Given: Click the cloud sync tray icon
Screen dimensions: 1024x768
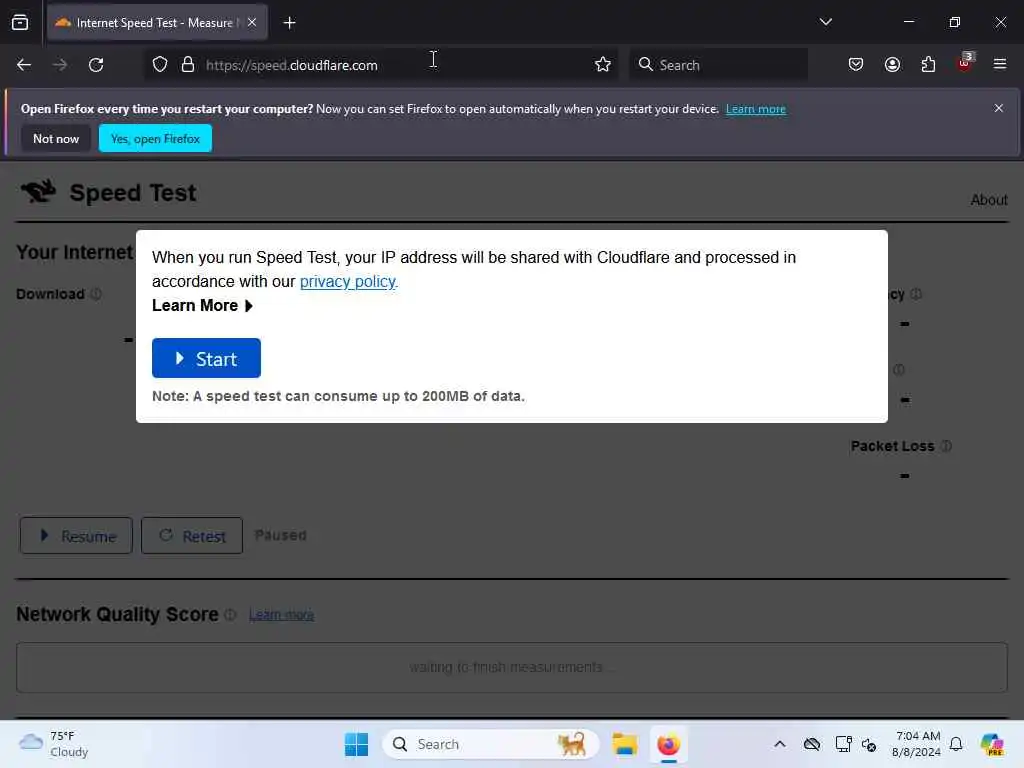Looking at the screenshot, I should [812, 744].
